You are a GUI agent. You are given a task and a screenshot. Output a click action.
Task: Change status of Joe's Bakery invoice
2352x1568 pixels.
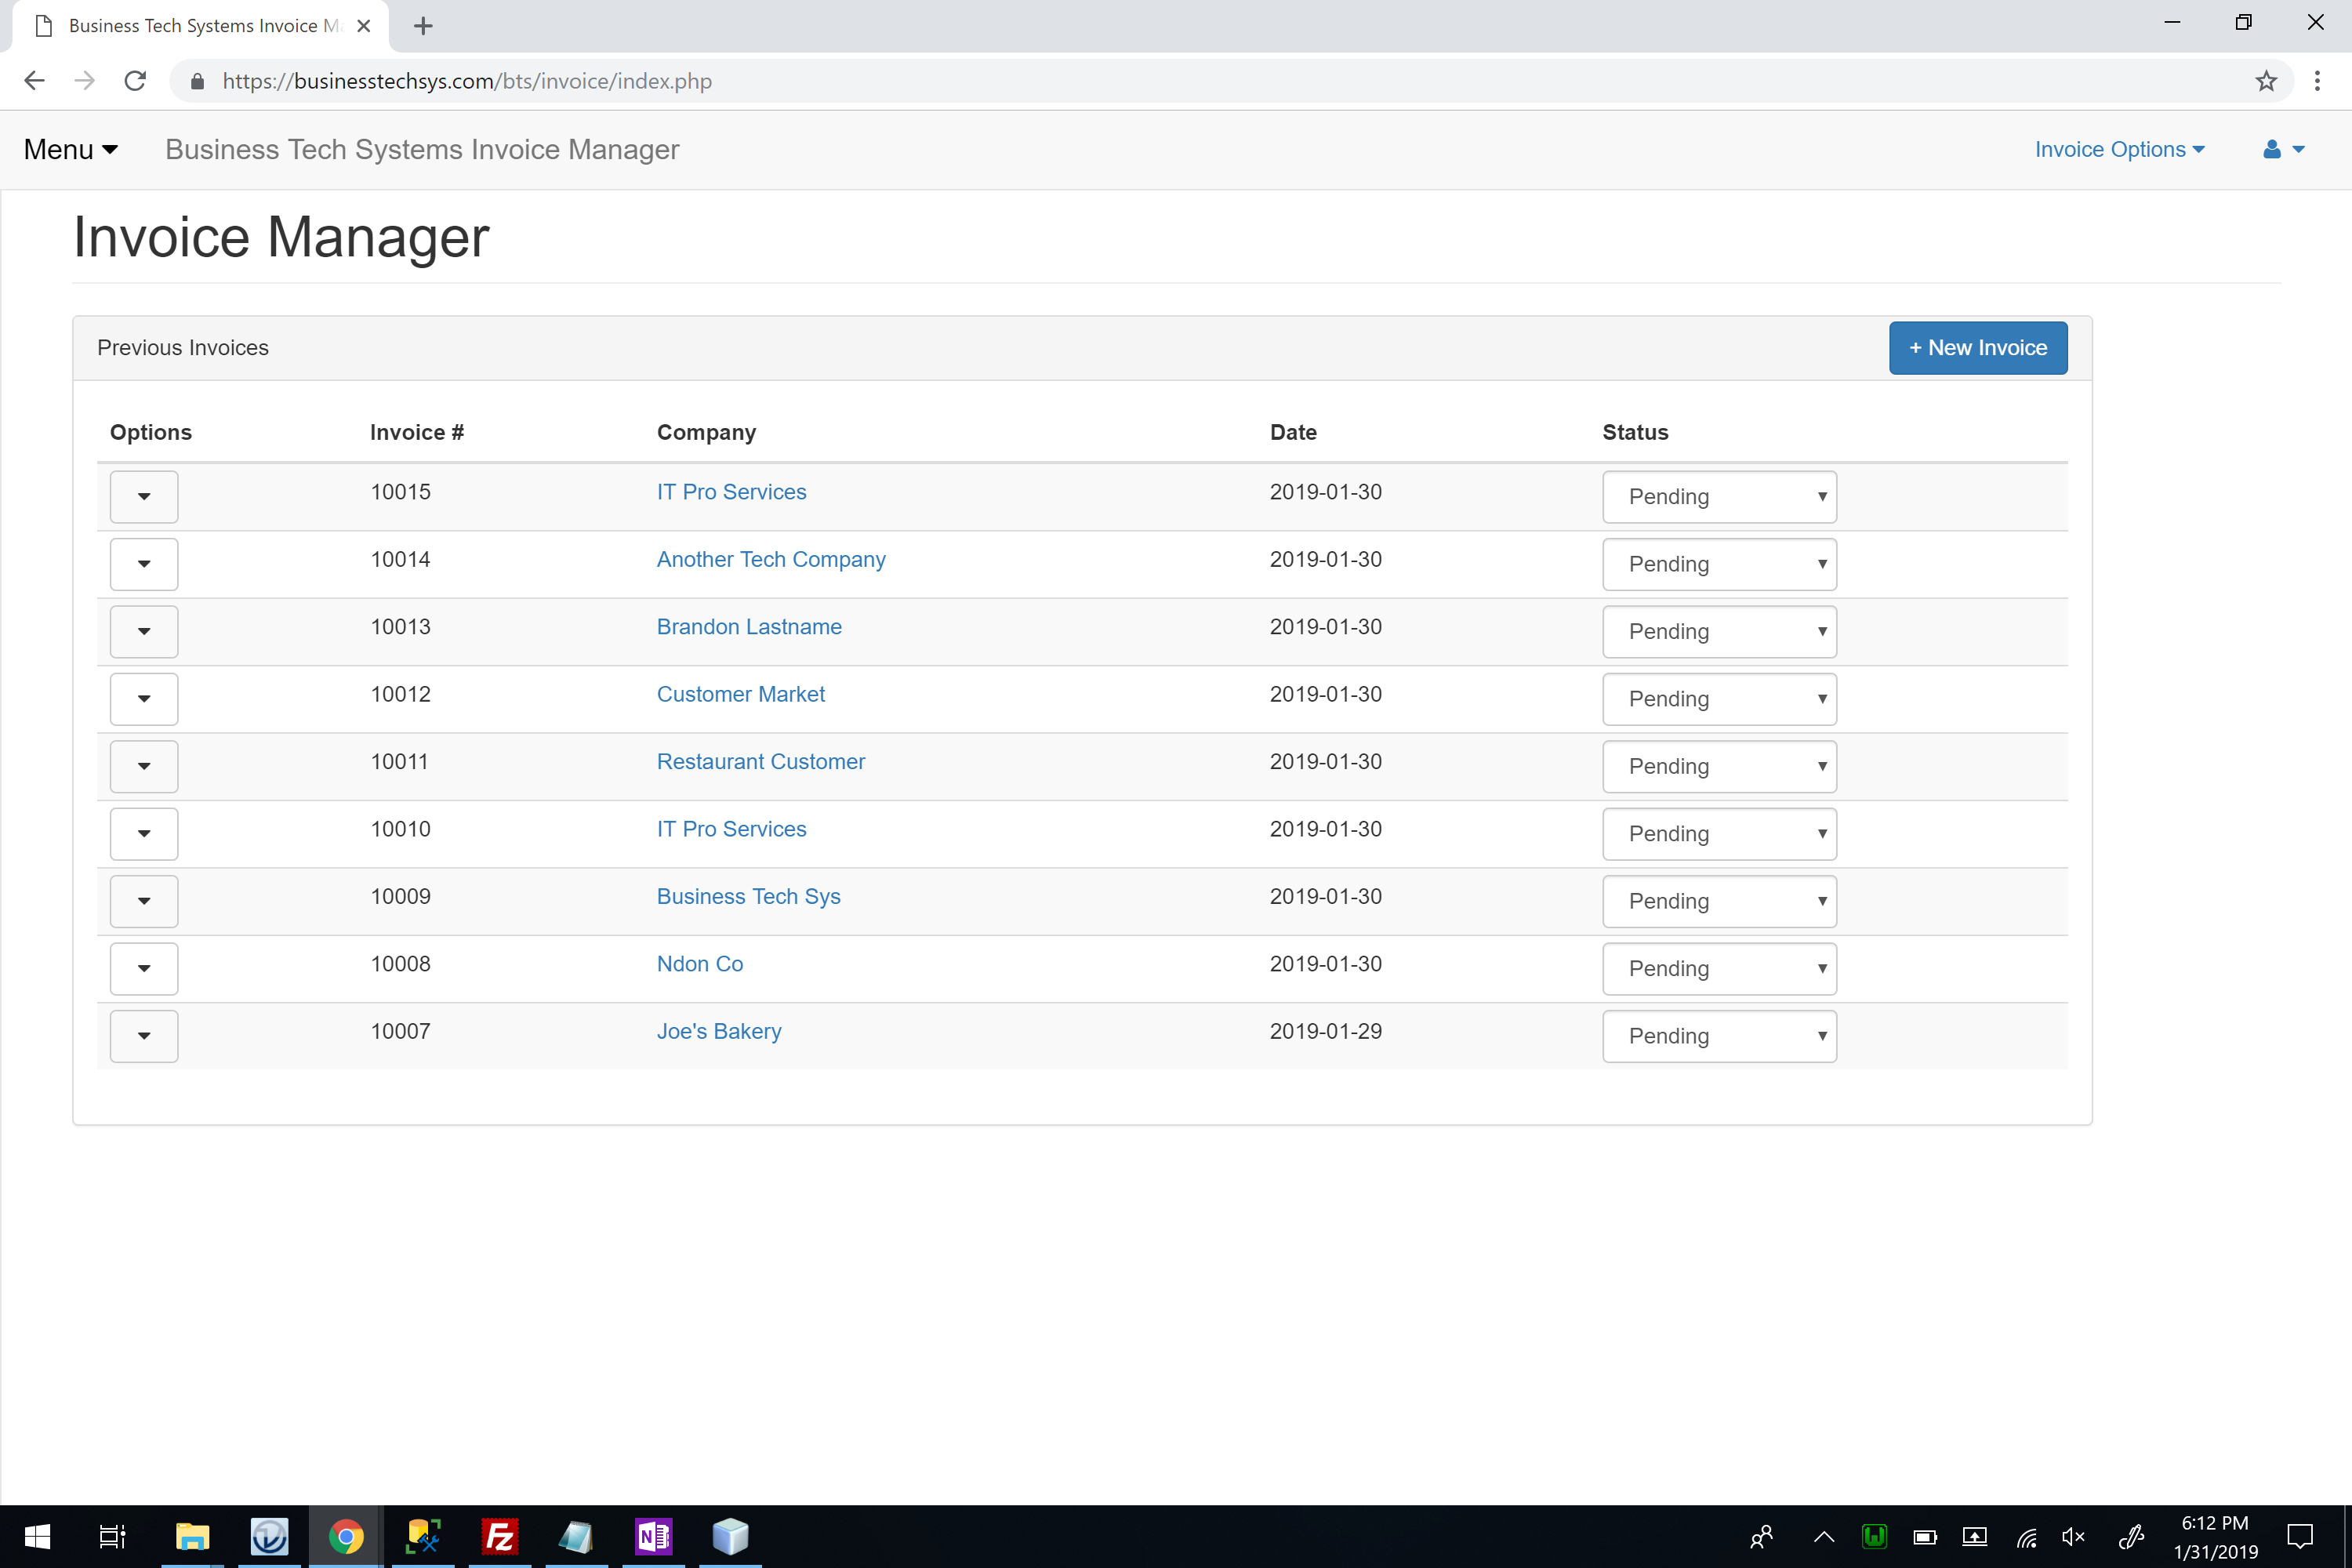pos(1718,1036)
